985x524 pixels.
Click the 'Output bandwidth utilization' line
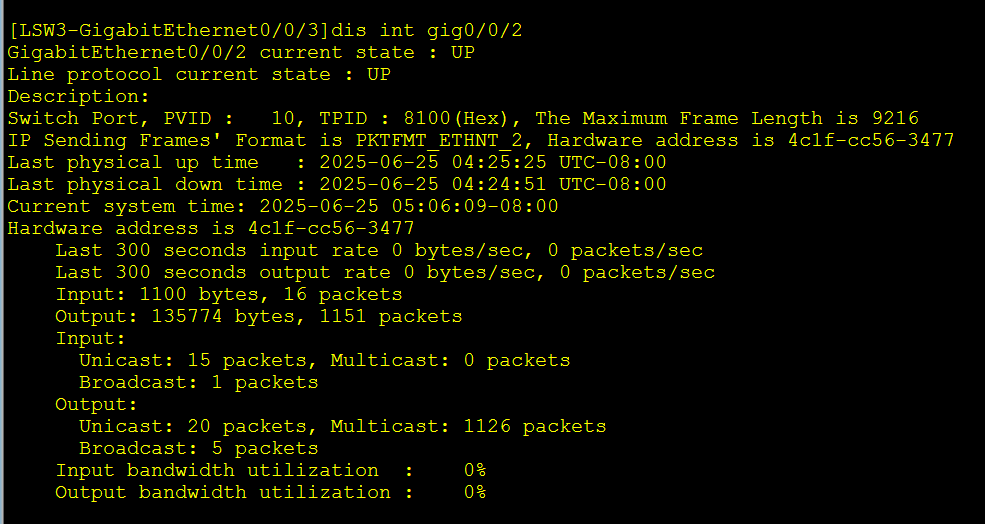click(x=271, y=493)
